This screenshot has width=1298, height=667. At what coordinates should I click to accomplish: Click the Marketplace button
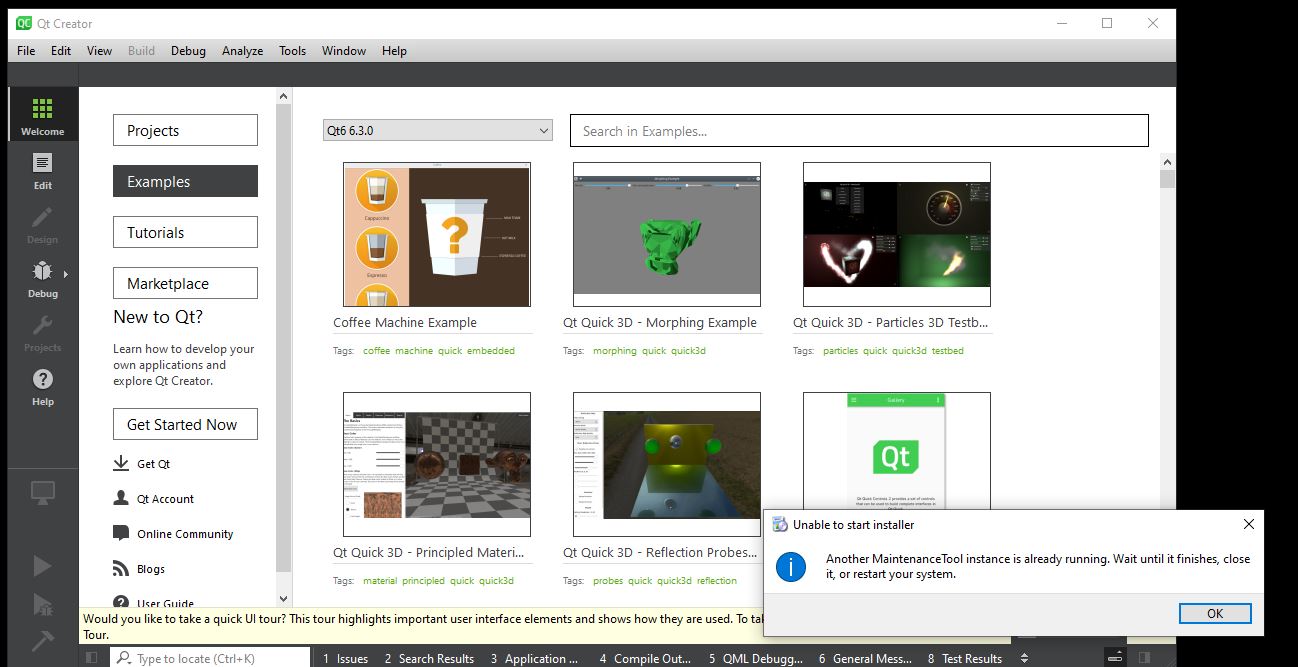[185, 283]
